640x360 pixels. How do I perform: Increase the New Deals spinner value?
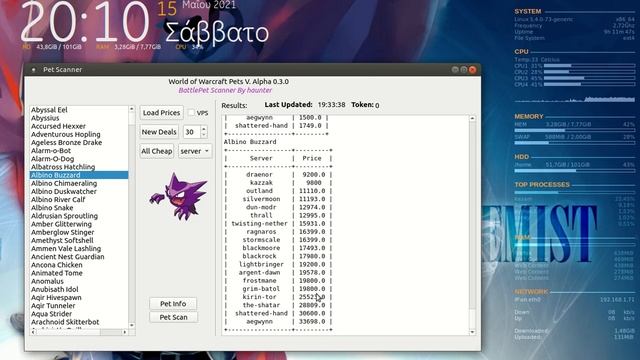click(x=204, y=129)
